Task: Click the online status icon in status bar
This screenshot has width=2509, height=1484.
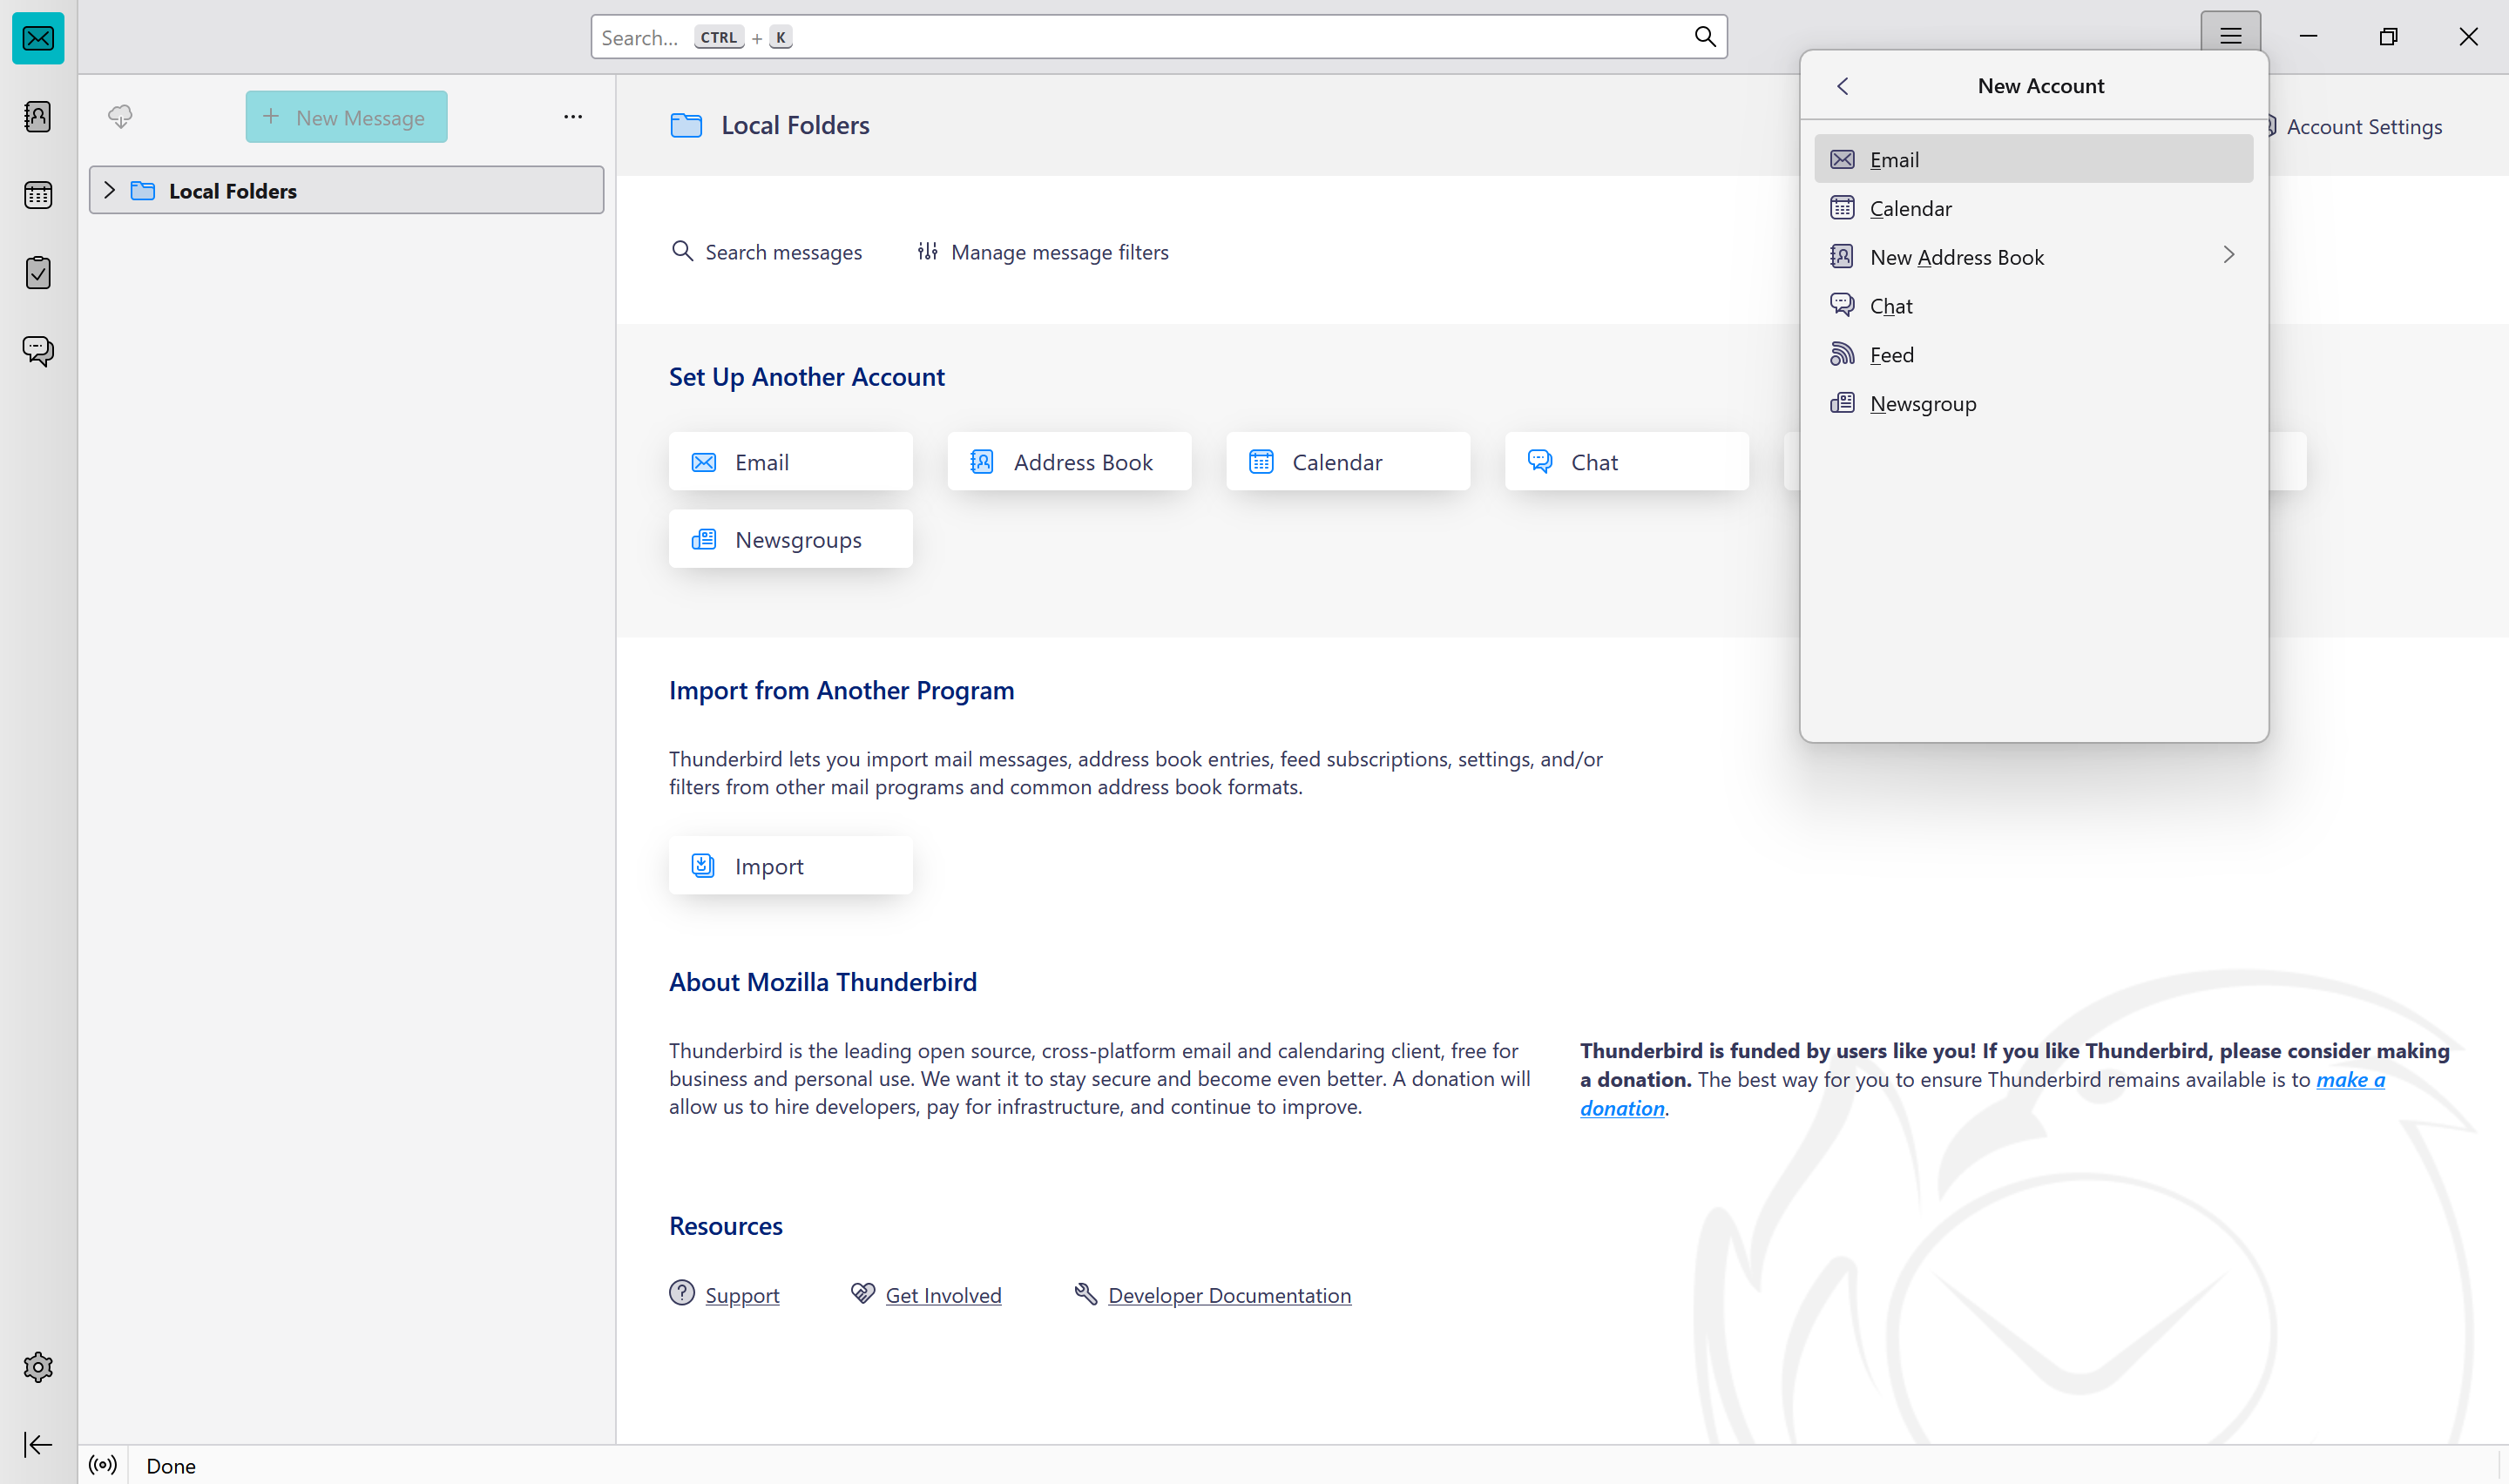Action: (x=103, y=1465)
